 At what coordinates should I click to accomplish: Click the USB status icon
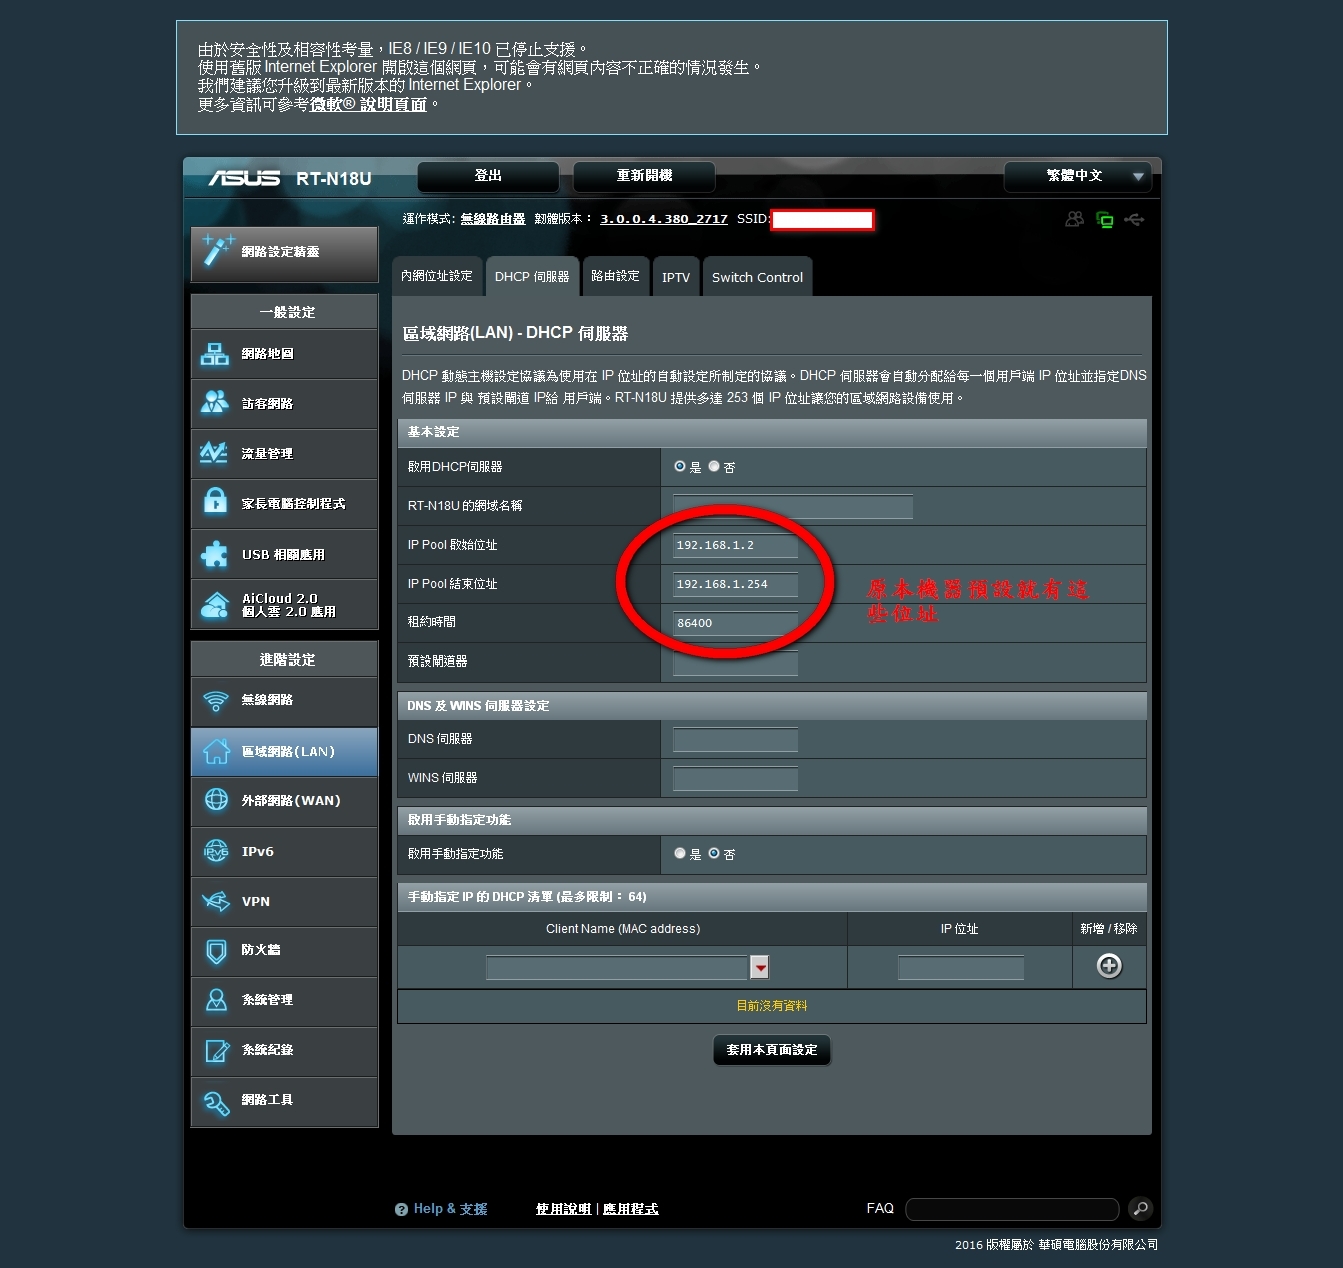click(x=1134, y=219)
